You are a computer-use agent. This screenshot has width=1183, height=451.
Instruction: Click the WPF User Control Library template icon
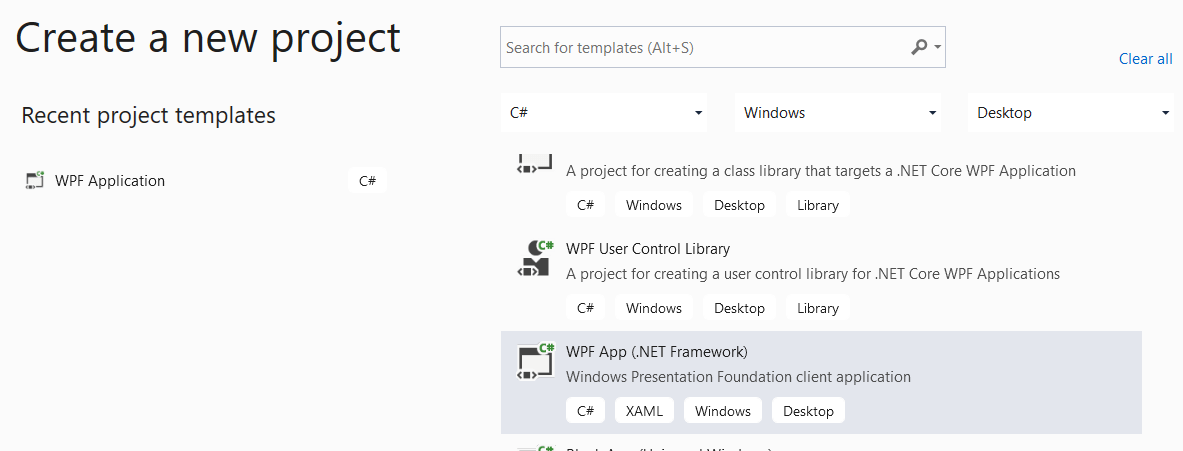tap(536, 259)
